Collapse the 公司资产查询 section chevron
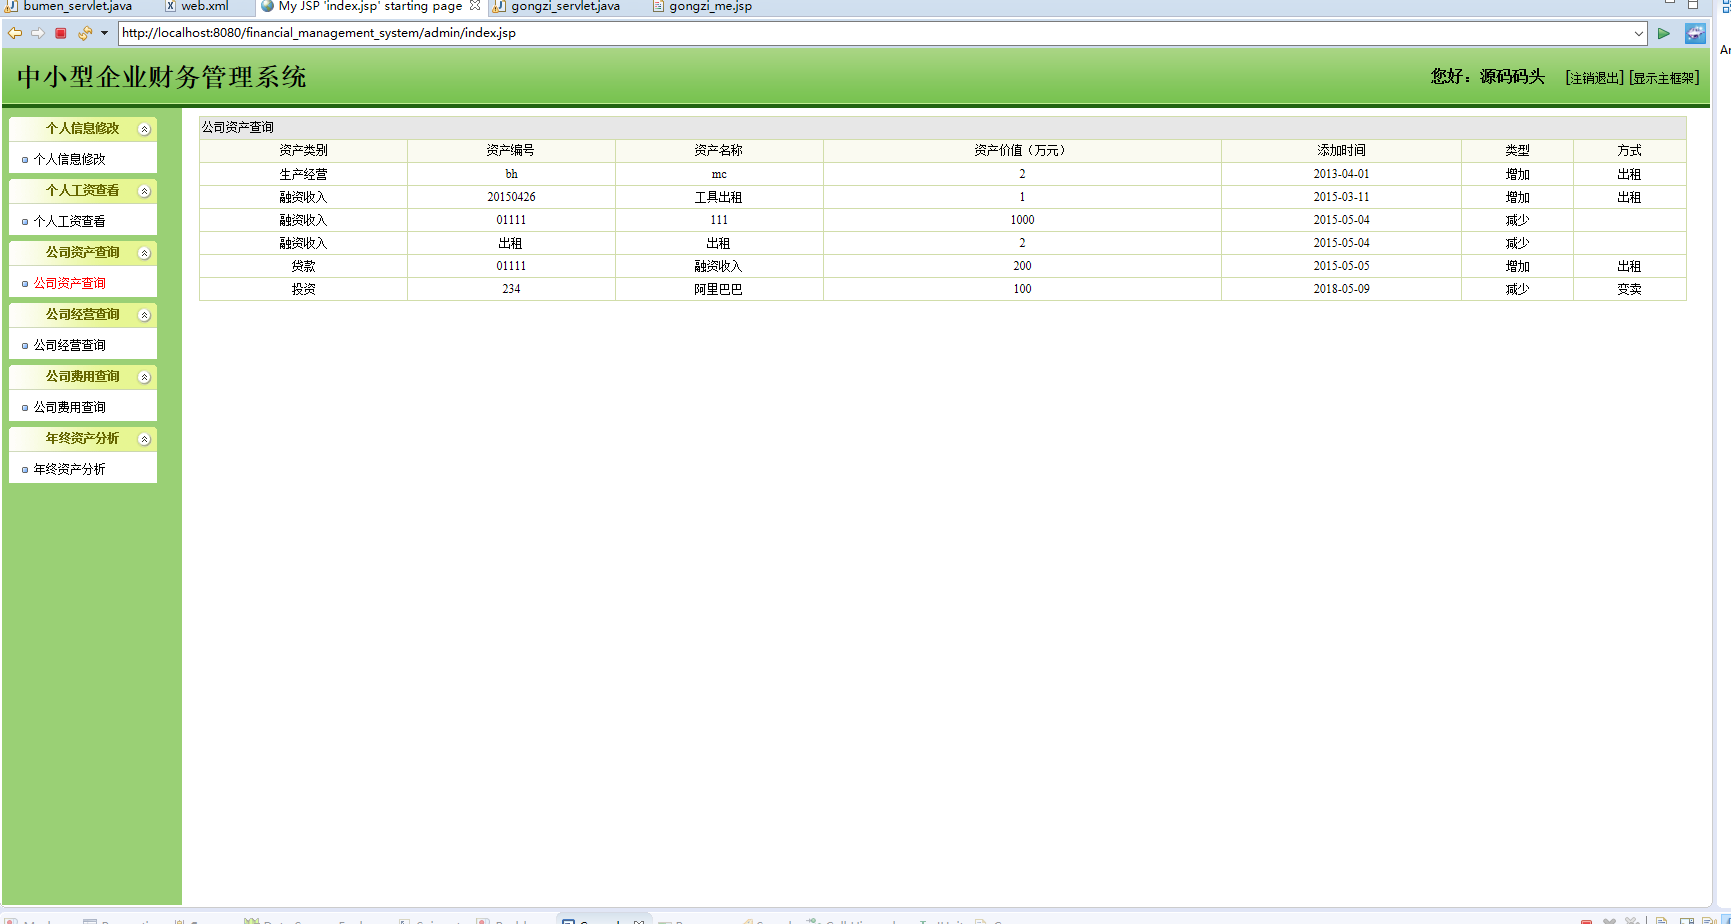The image size is (1731, 924). pyautogui.click(x=144, y=253)
